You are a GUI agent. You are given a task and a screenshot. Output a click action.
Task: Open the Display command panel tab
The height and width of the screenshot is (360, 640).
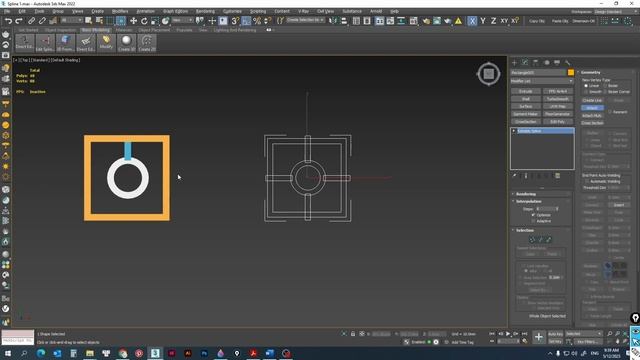click(557, 62)
